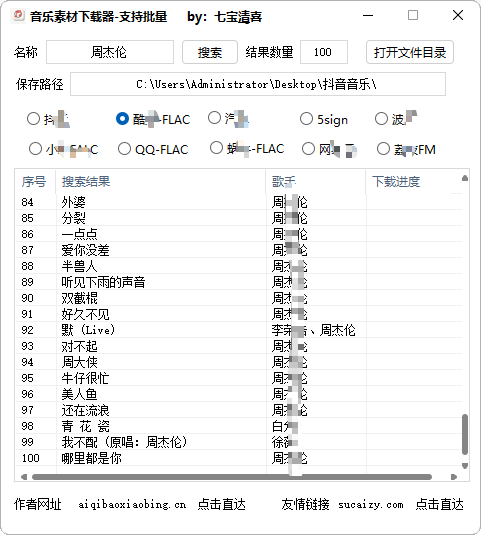Select the song 青 花 瓷
Viewport: 481px width, 535px height.
click(85, 426)
